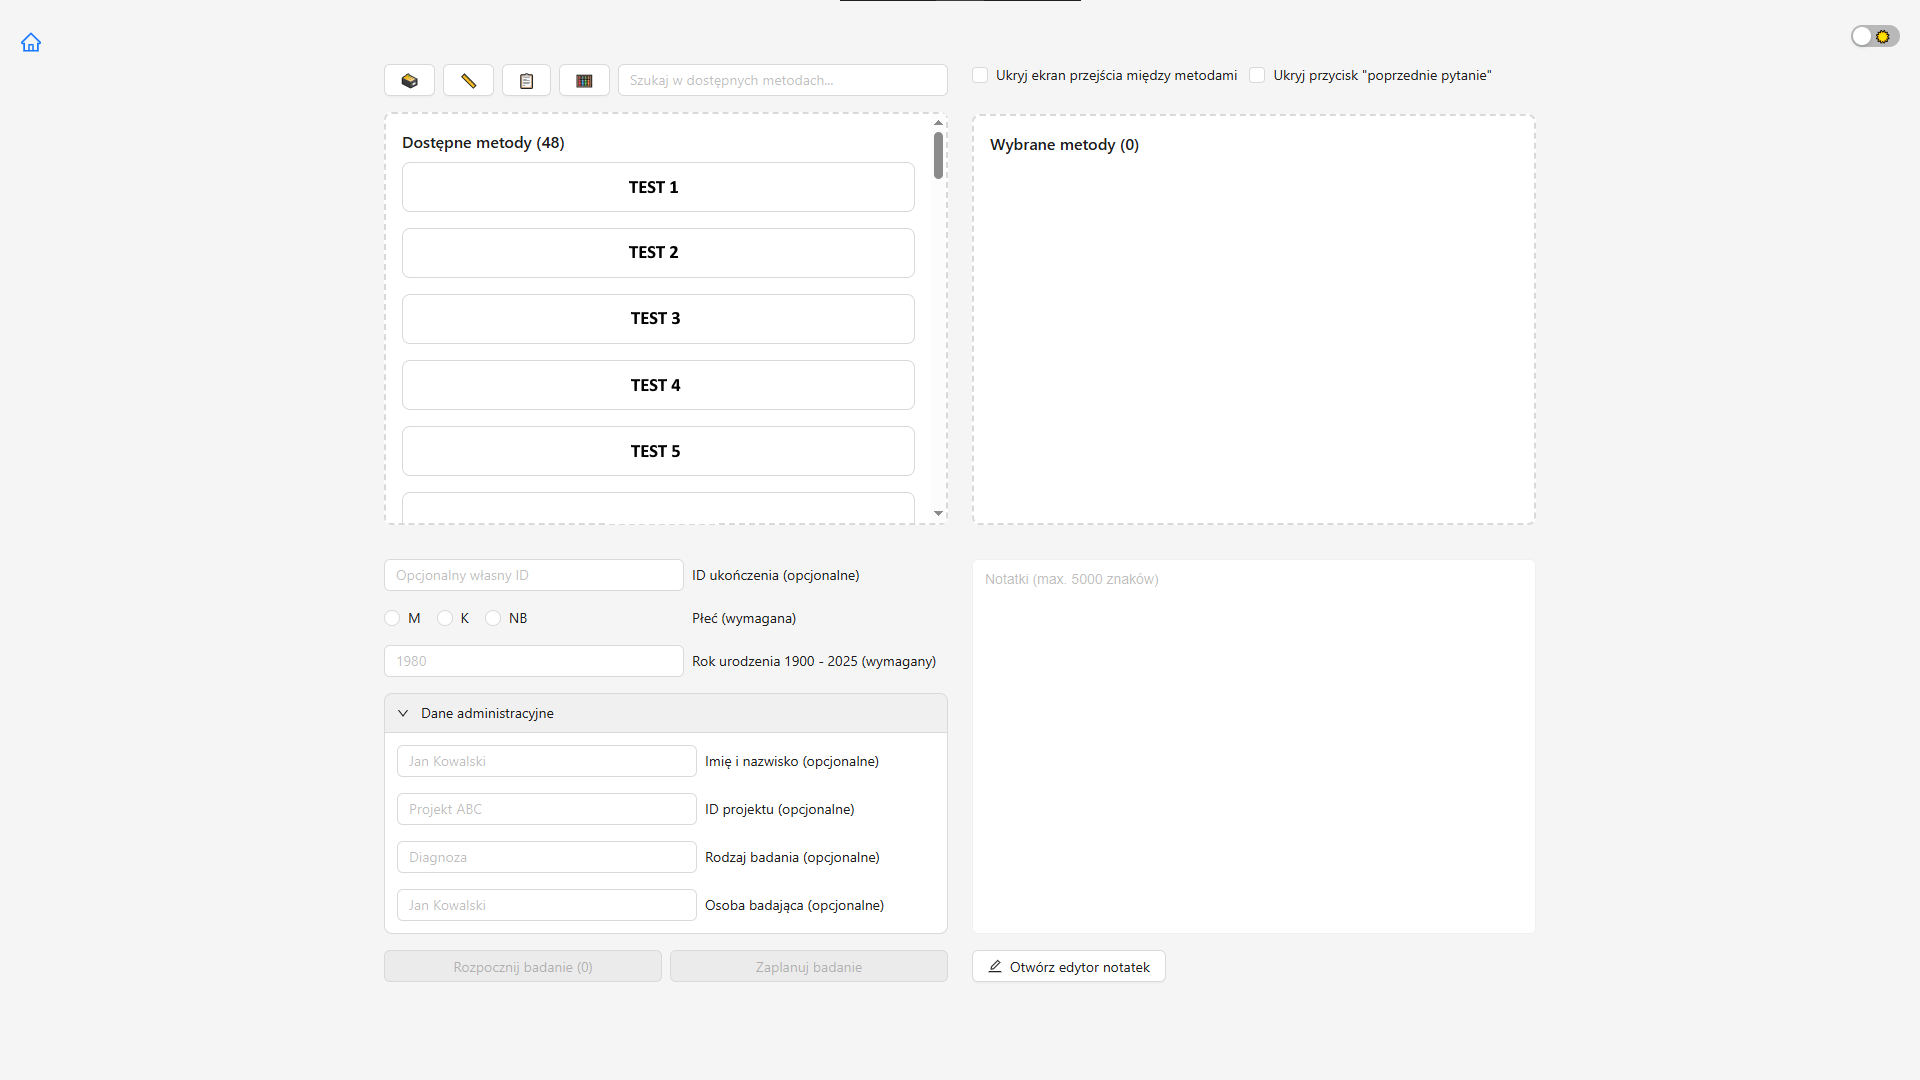Click the birth year input field
Screen dimensions: 1920x1080
[534, 661]
